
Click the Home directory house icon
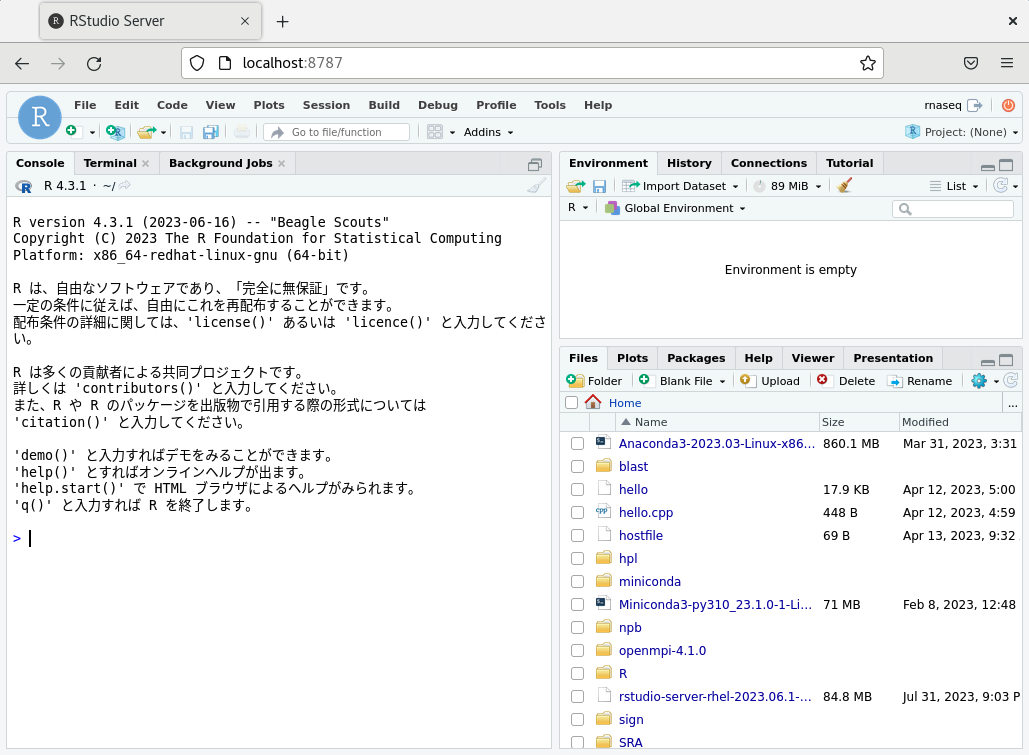[x=593, y=402]
